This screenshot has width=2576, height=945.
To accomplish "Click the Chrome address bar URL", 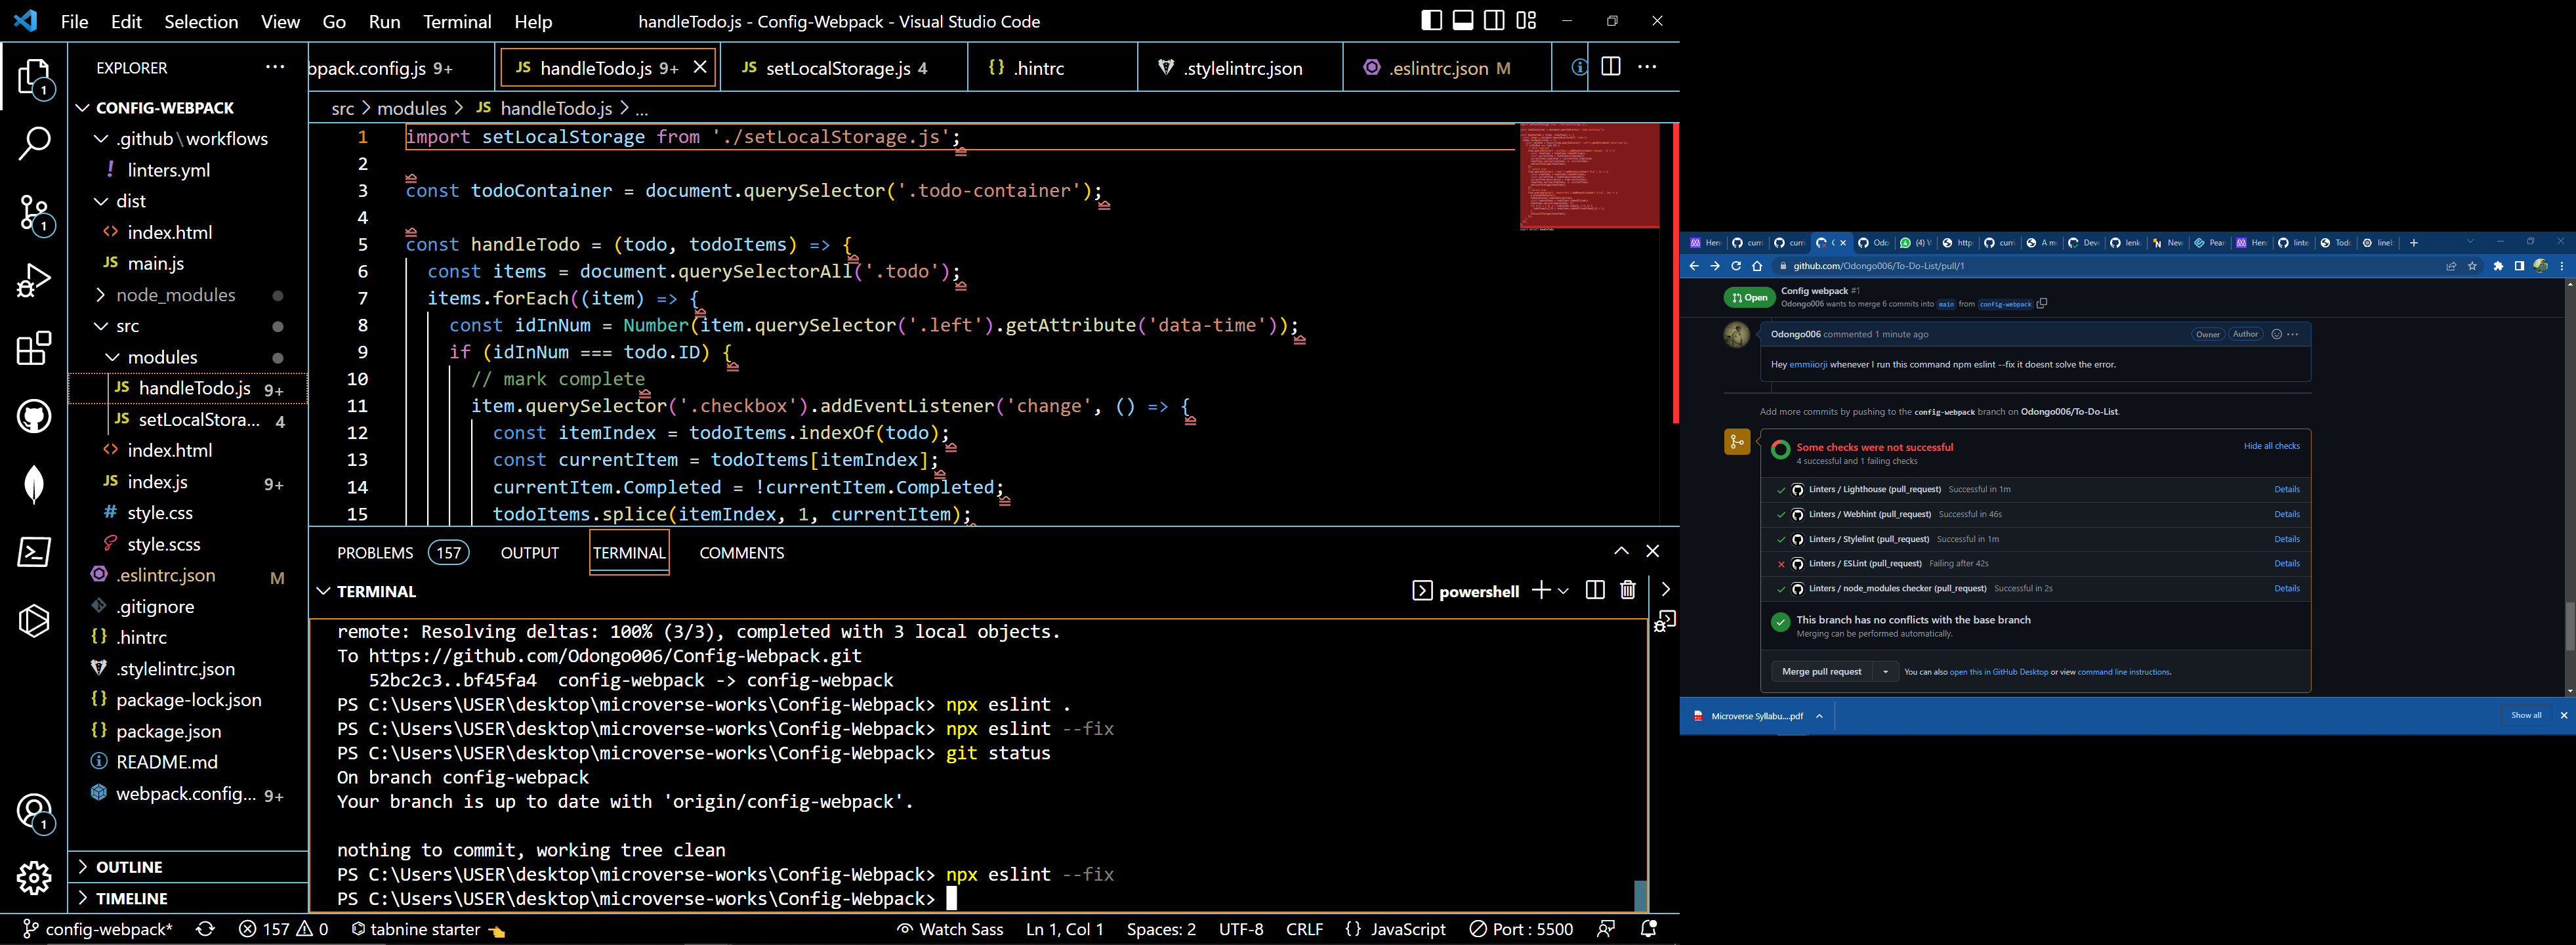I will pos(1878,266).
